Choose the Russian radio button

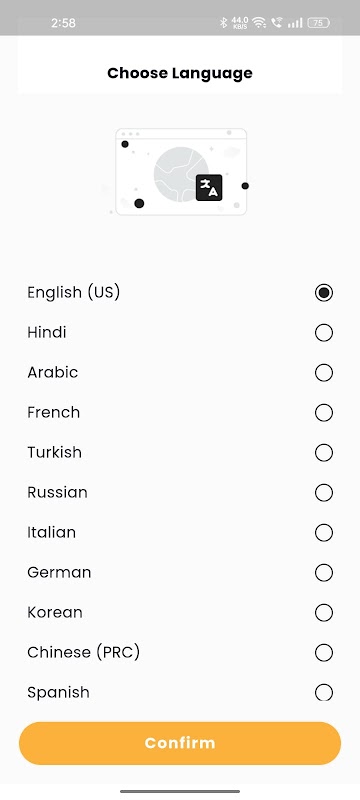324,493
